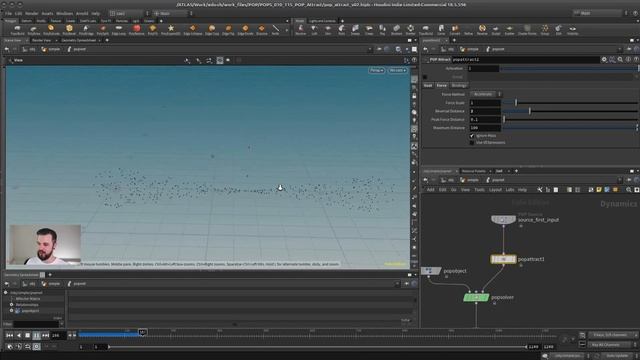The height and width of the screenshot is (360, 640).
Task: Toggle the Ignore Mass checkbox
Action: pyautogui.click(x=472, y=136)
